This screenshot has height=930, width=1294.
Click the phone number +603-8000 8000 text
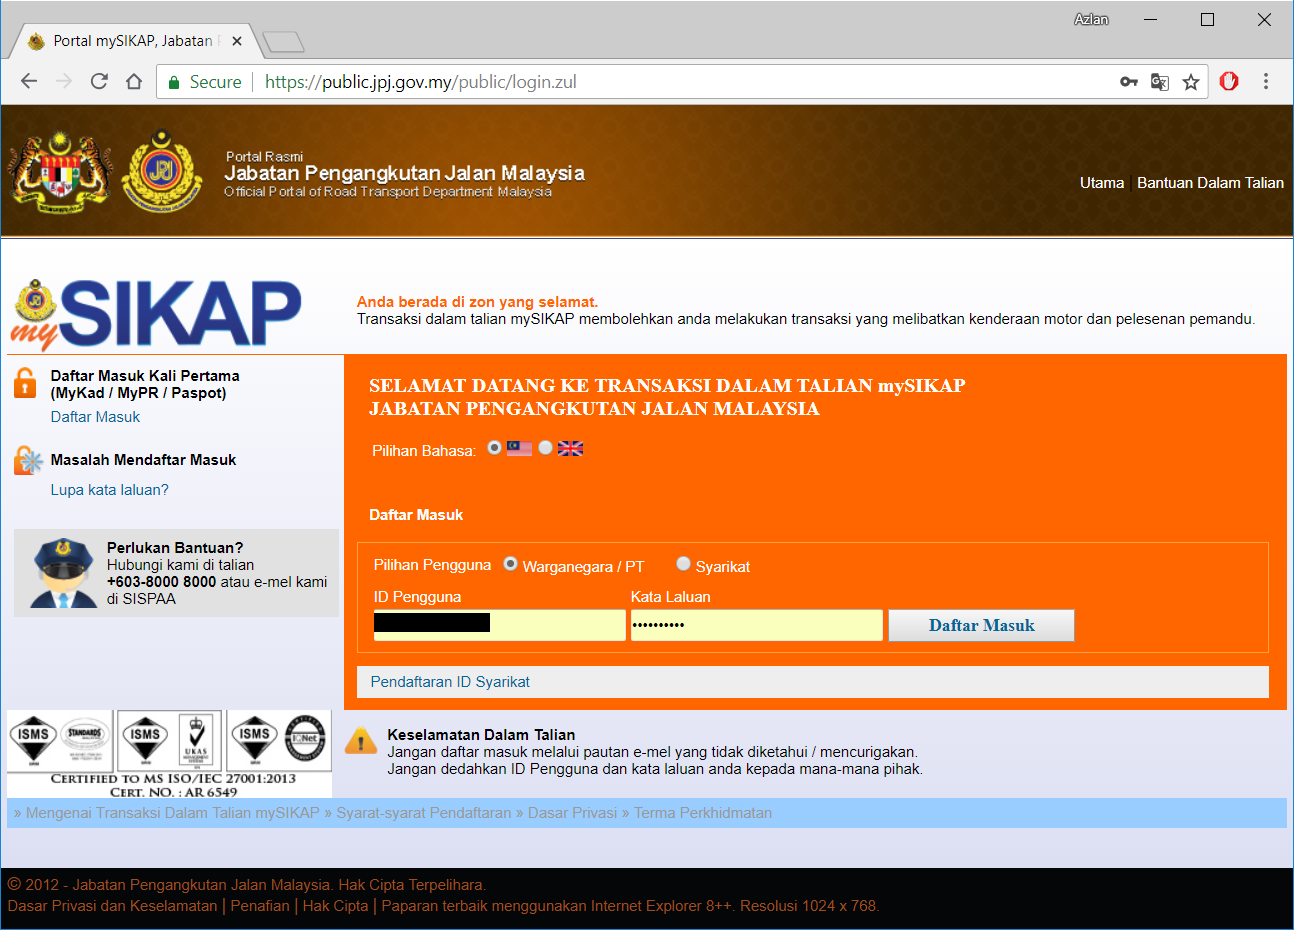click(x=161, y=582)
